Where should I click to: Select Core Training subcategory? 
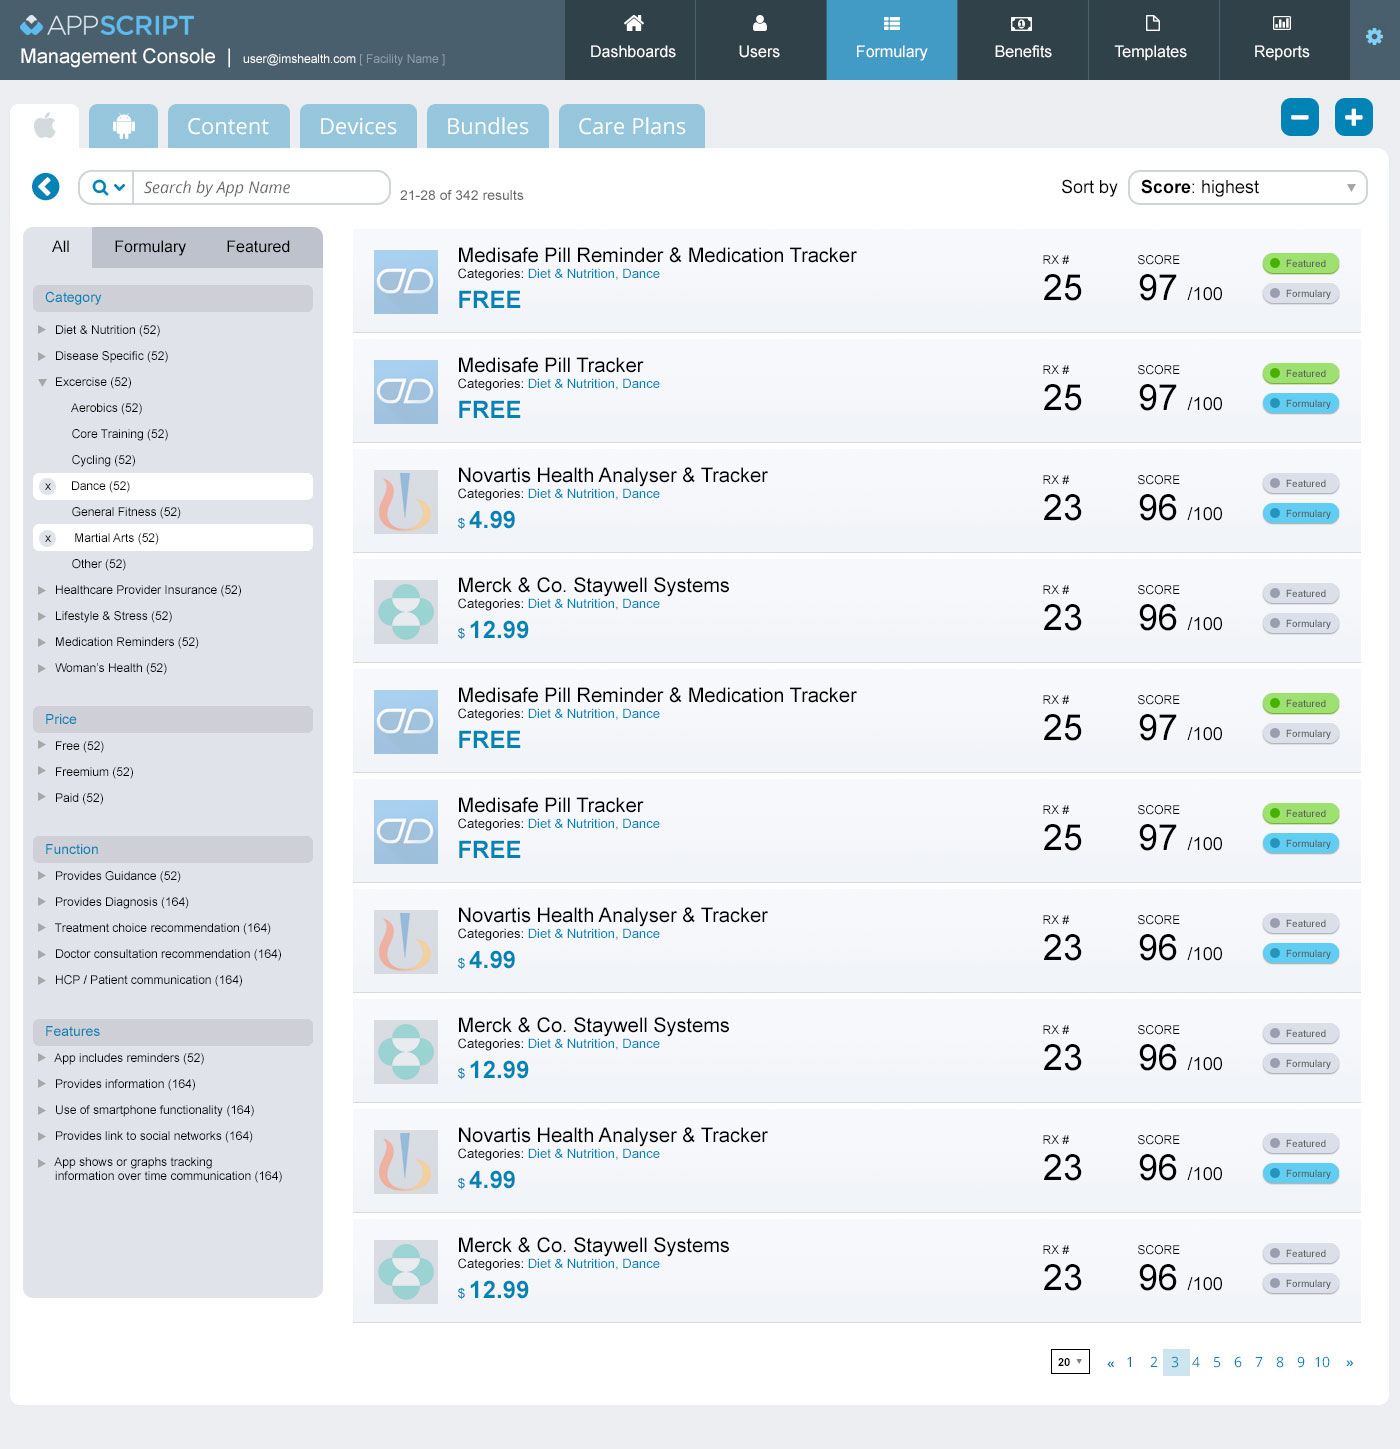(x=120, y=434)
